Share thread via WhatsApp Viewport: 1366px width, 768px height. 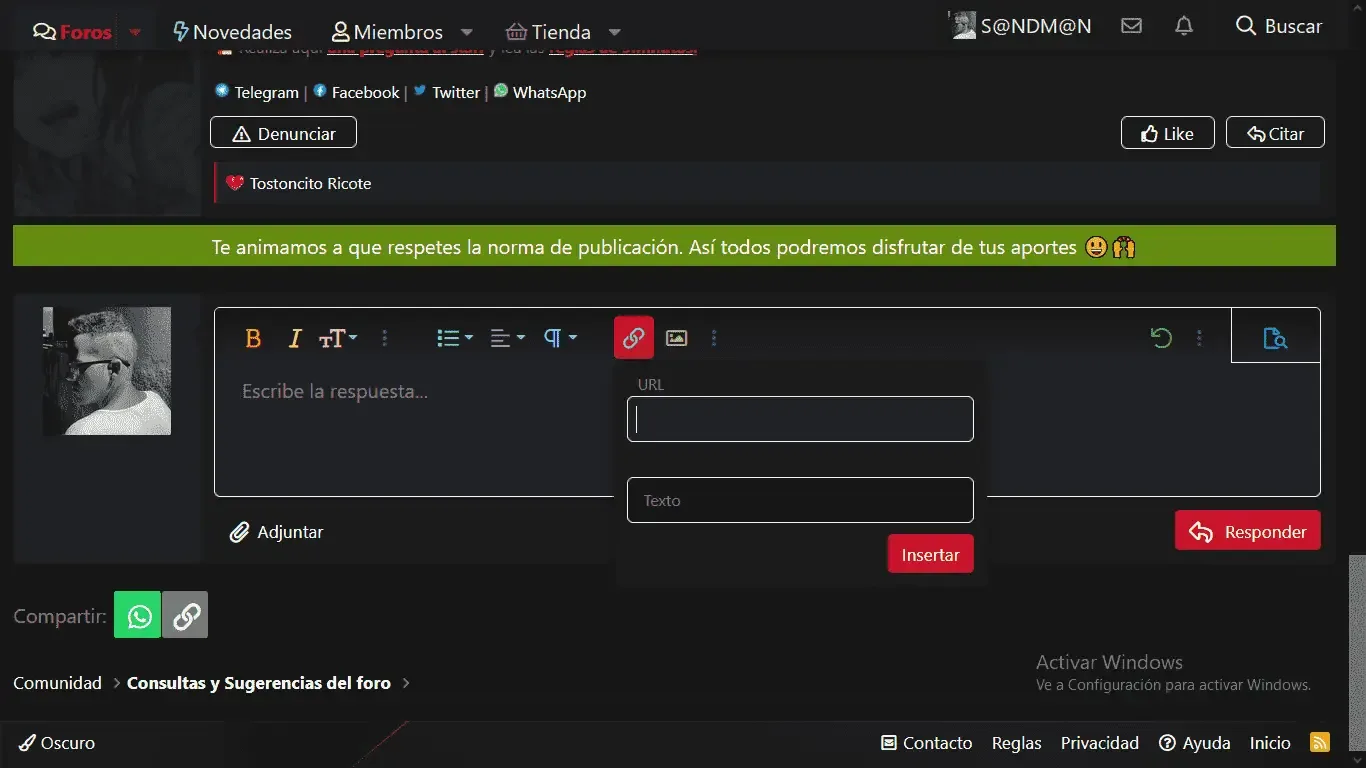coord(137,614)
